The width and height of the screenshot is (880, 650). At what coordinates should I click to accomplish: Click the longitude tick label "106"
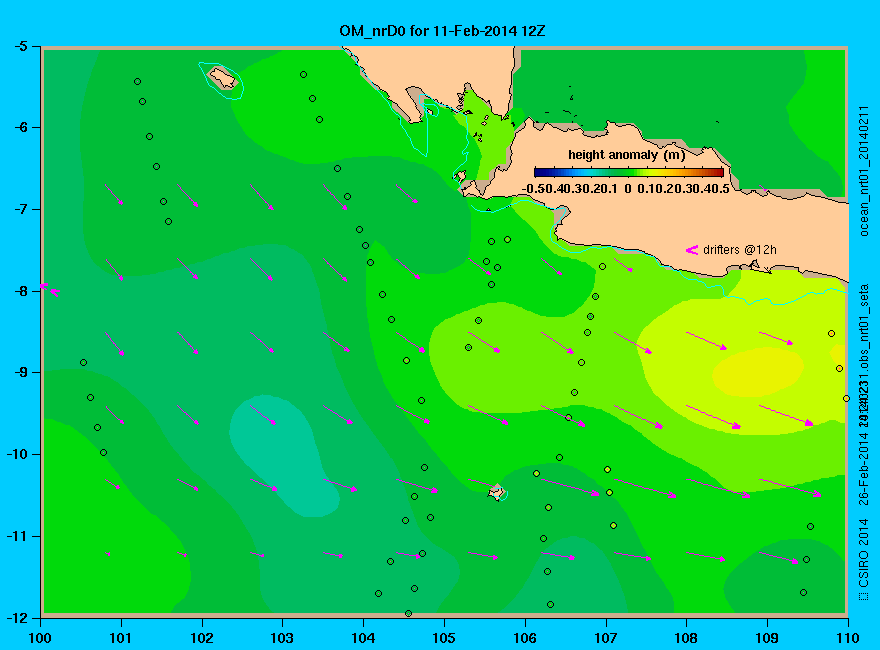click(525, 638)
